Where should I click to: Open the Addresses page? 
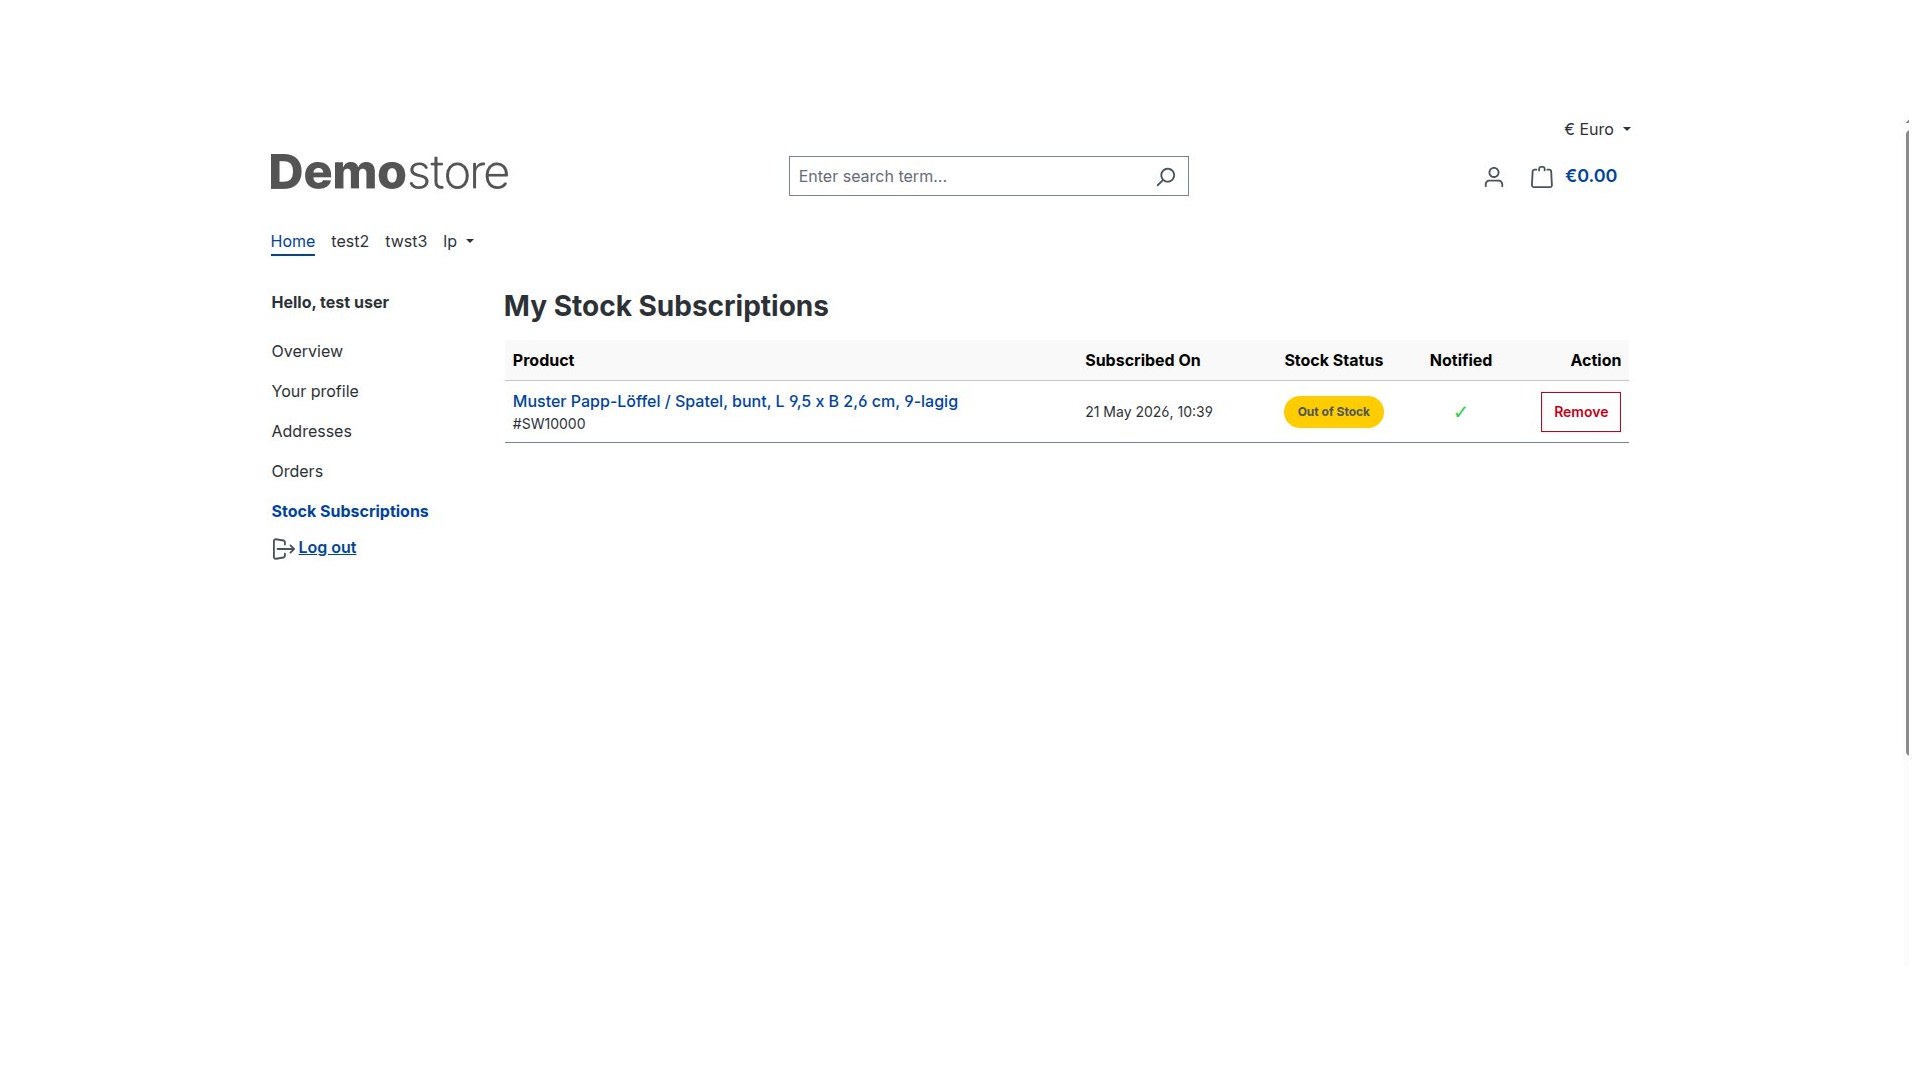click(311, 431)
